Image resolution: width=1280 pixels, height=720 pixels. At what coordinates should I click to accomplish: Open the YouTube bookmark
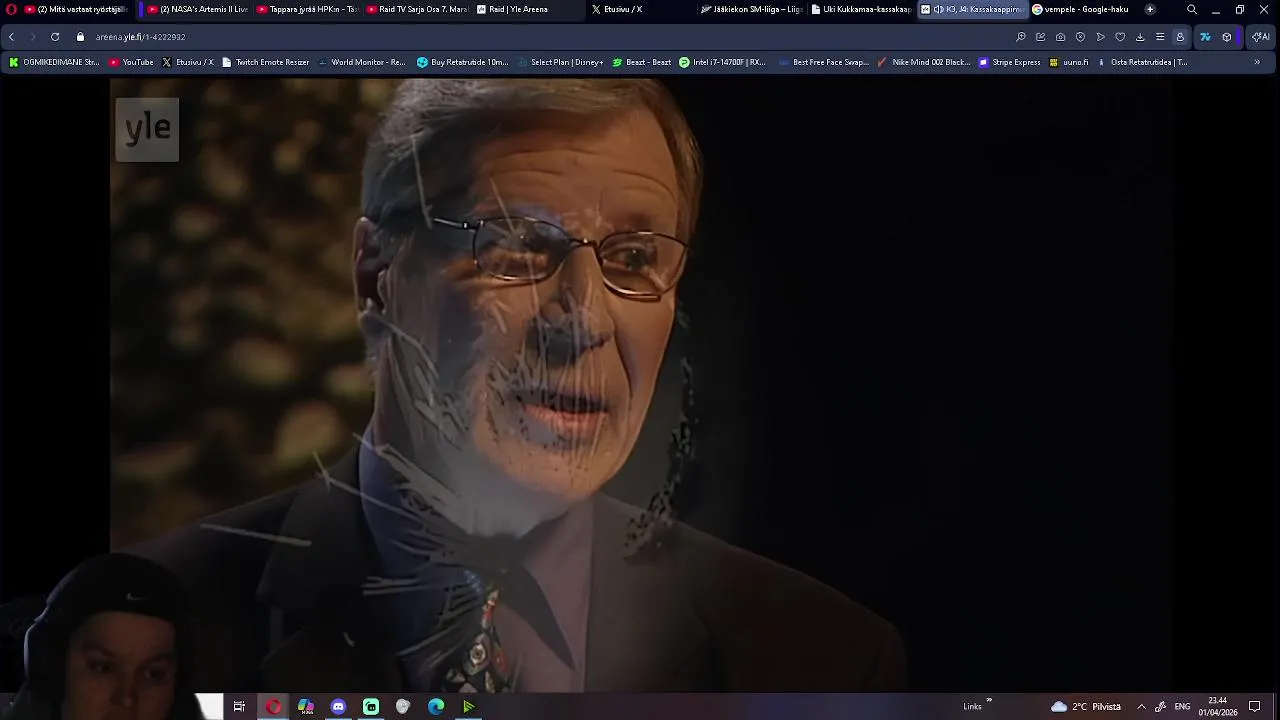pyautogui.click(x=131, y=62)
